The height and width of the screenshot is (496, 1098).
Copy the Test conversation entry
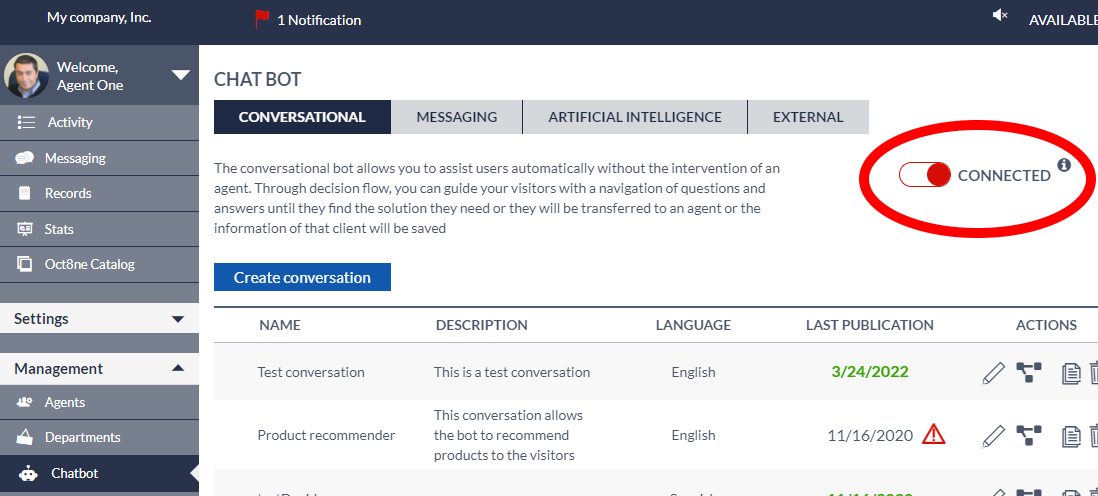[x=1071, y=374]
